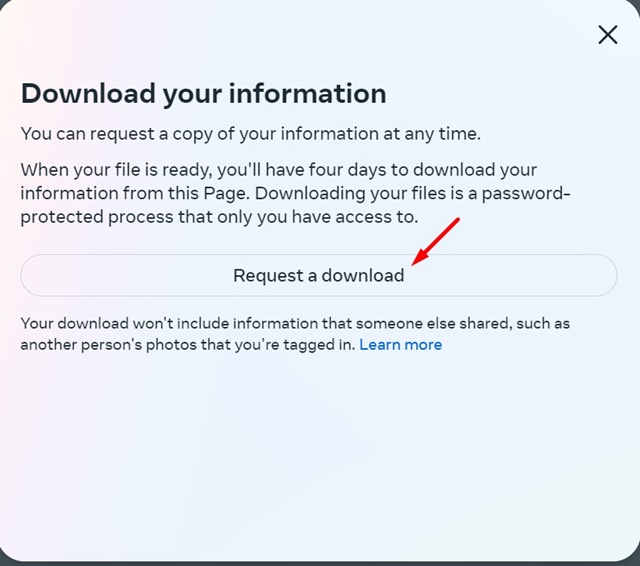Click the text about tagged photos
Screen dimensions: 640x566
tap(188, 345)
